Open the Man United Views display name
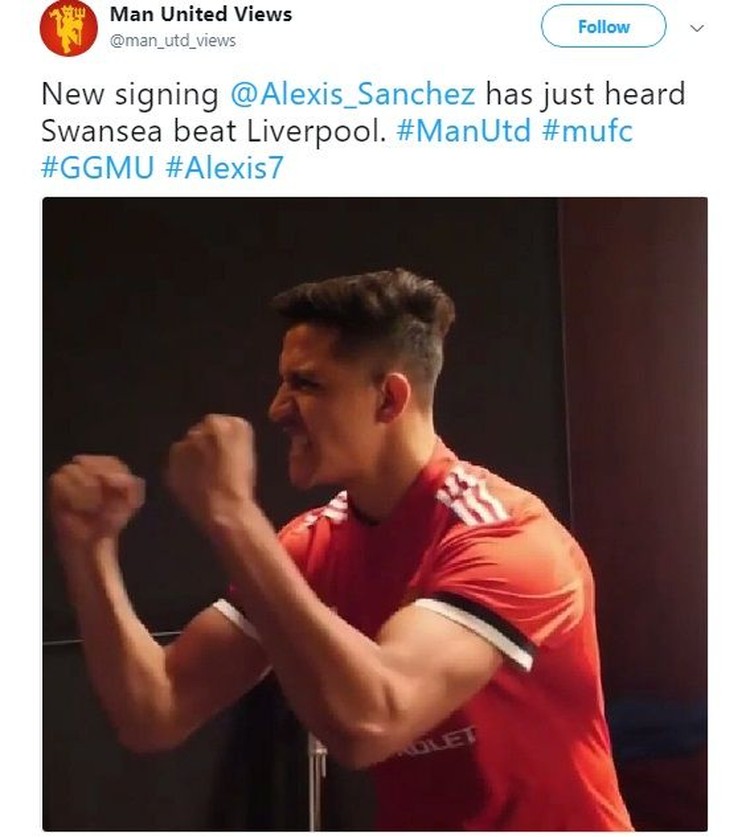Viewport: 750px width, 837px height. point(201,14)
